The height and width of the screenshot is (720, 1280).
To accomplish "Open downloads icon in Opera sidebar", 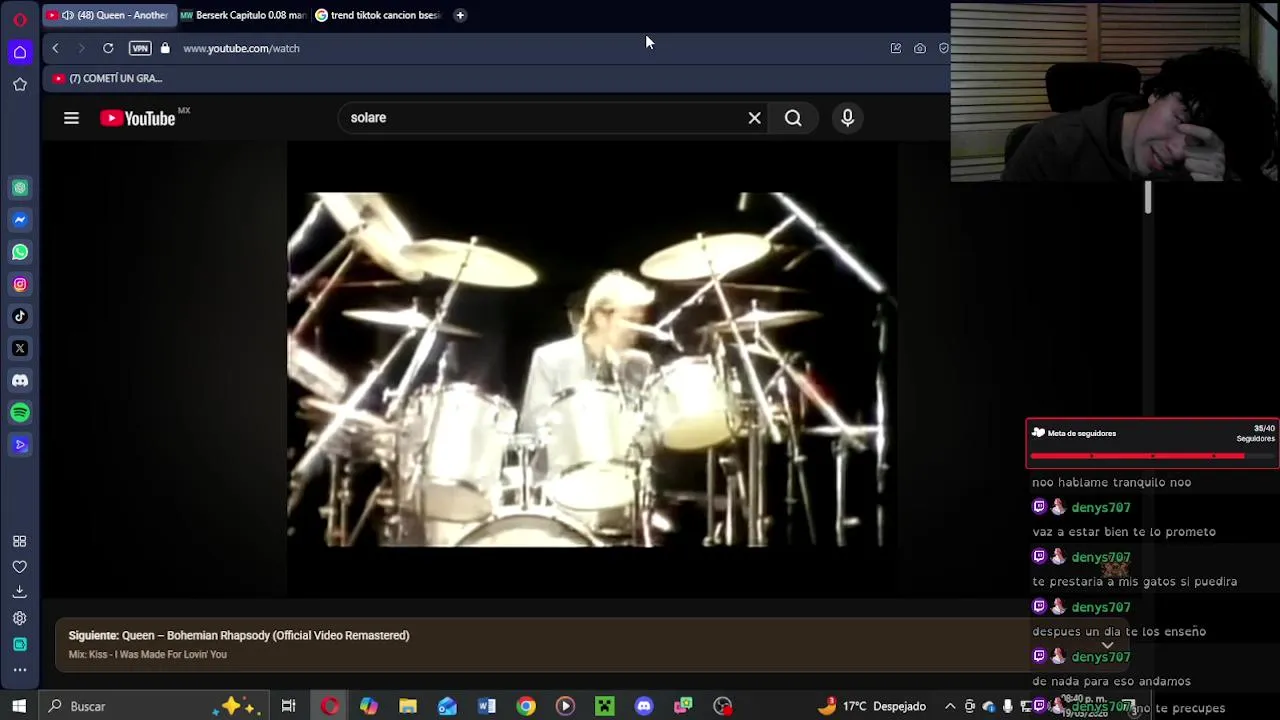I will coord(19,592).
